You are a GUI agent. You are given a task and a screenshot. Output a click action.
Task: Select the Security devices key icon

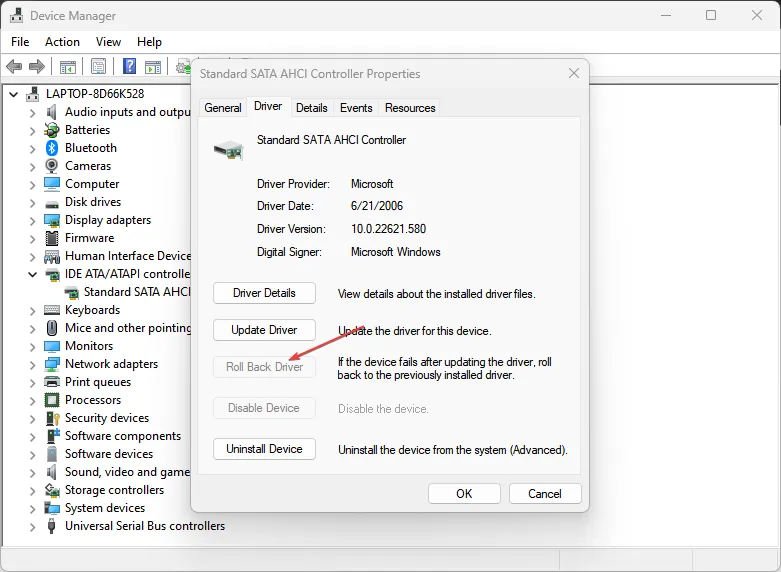click(52, 418)
